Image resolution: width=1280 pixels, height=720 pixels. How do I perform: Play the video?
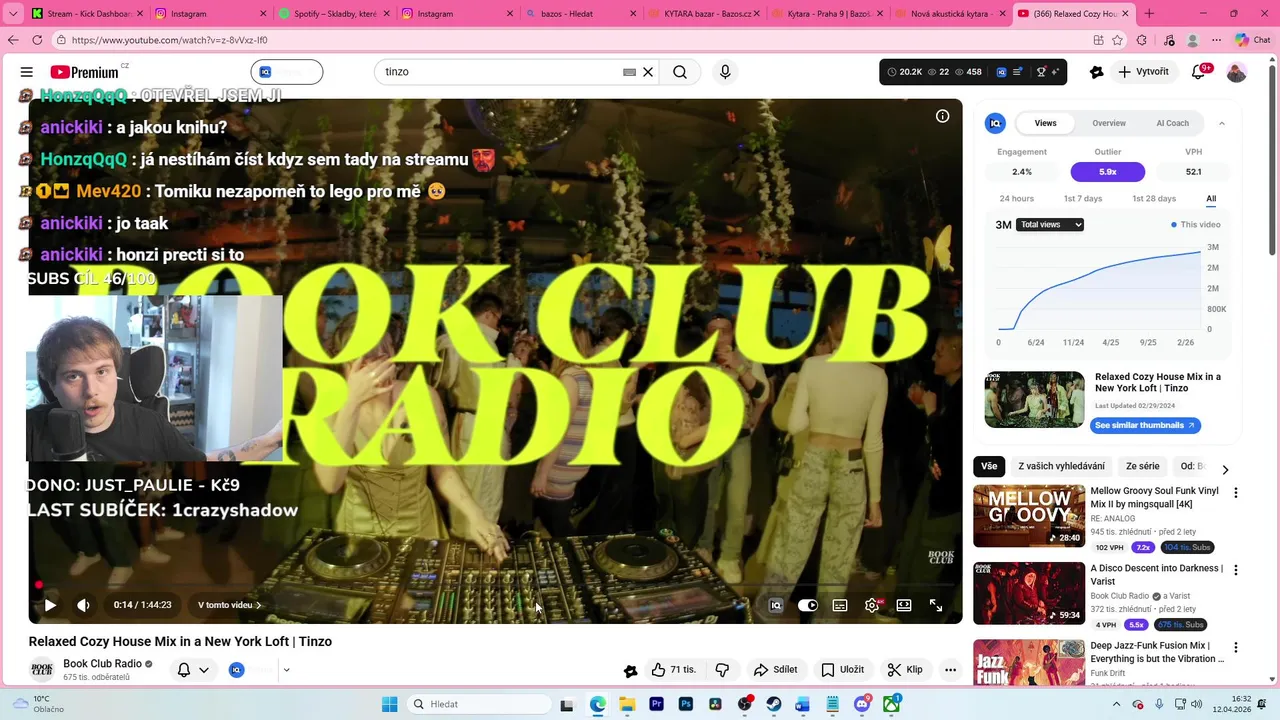click(x=50, y=605)
